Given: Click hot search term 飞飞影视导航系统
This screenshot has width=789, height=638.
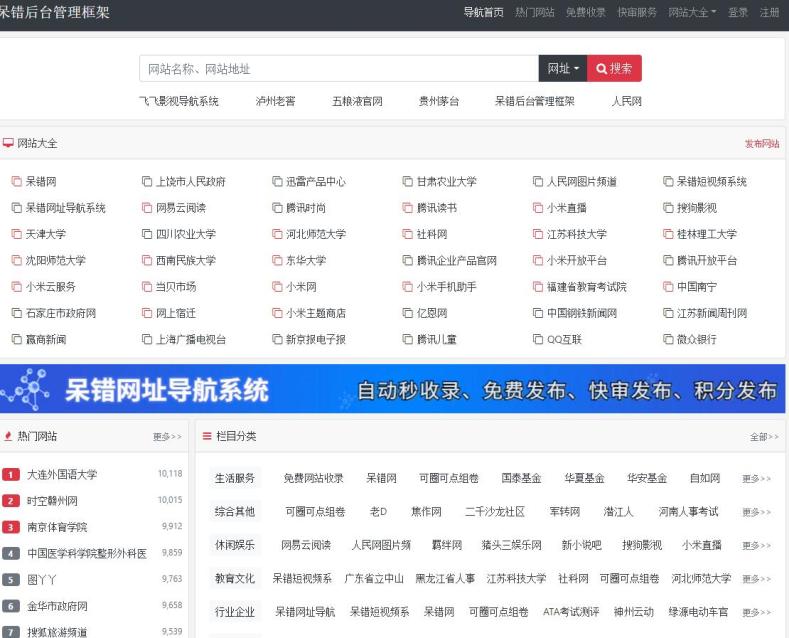Looking at the screenshot, I should click(x=179, y=101).
